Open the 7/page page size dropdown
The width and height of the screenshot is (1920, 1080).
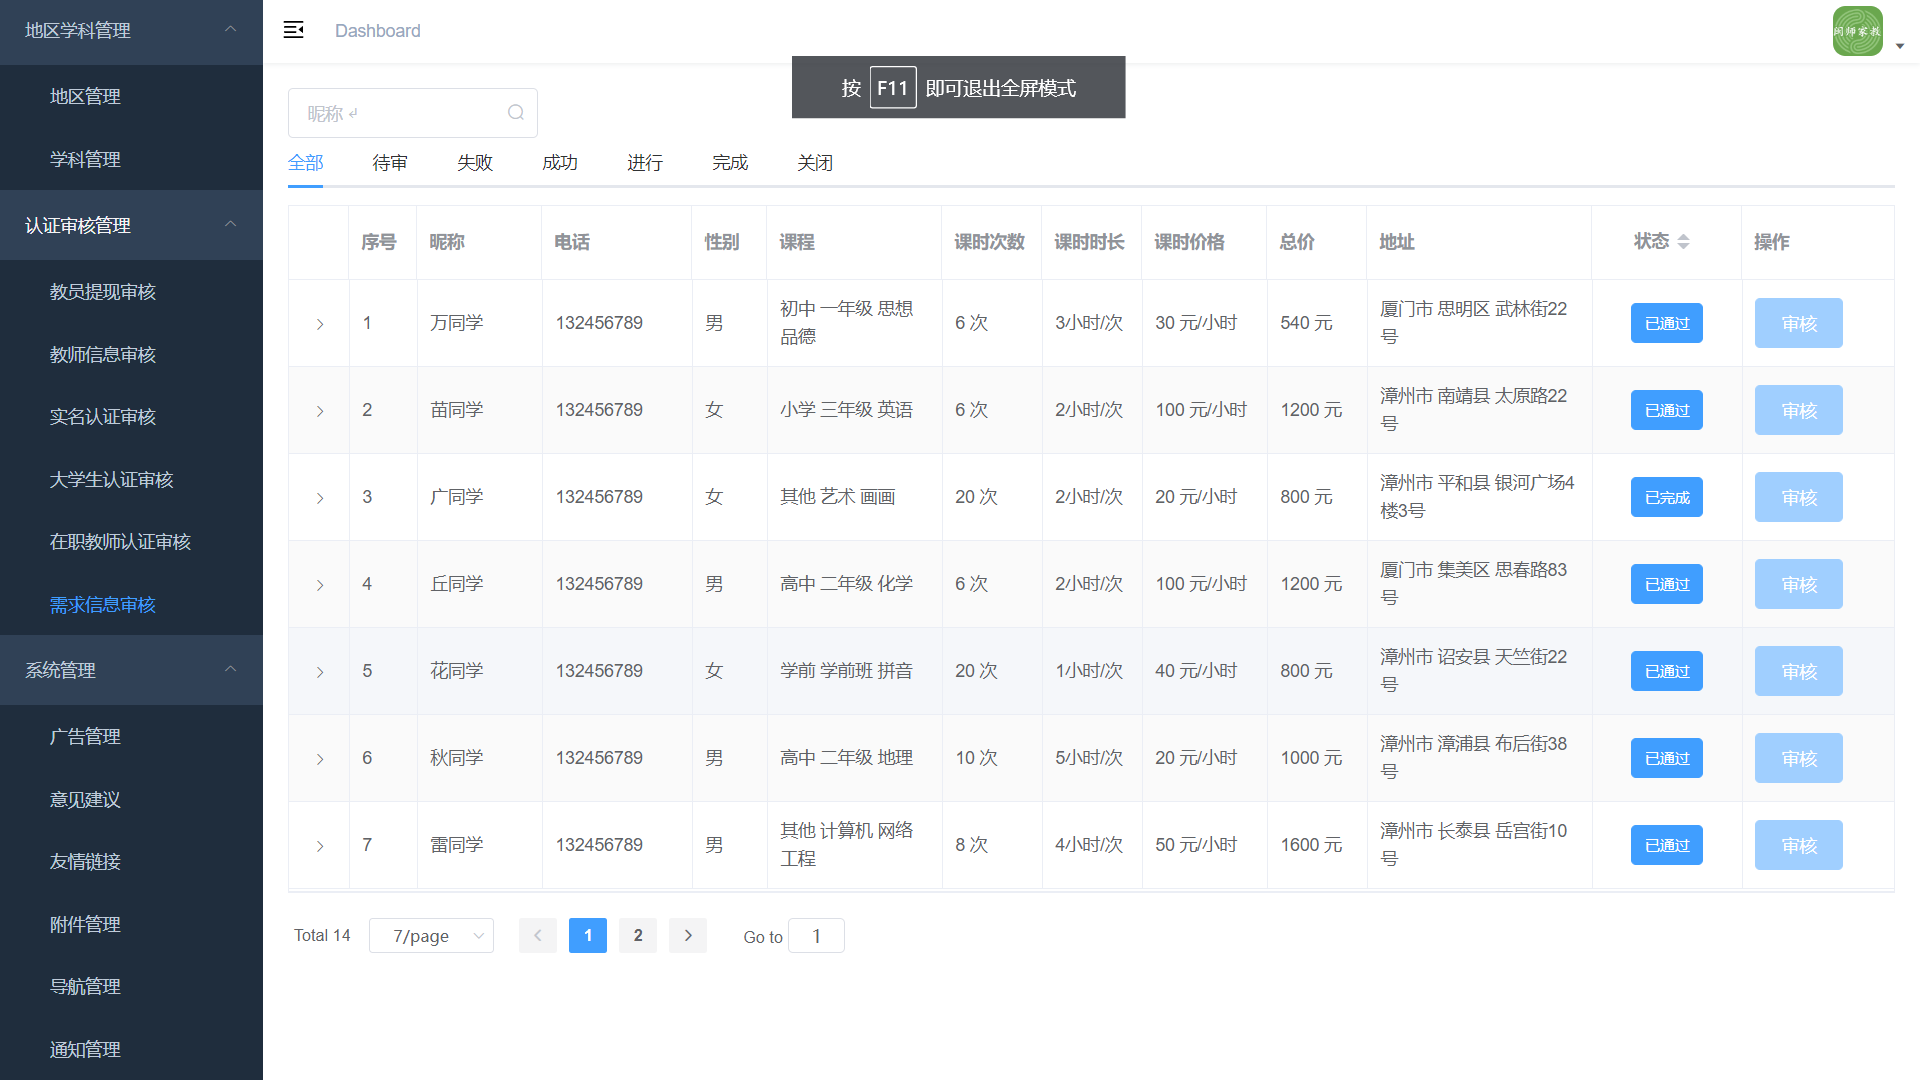(431, 936)
